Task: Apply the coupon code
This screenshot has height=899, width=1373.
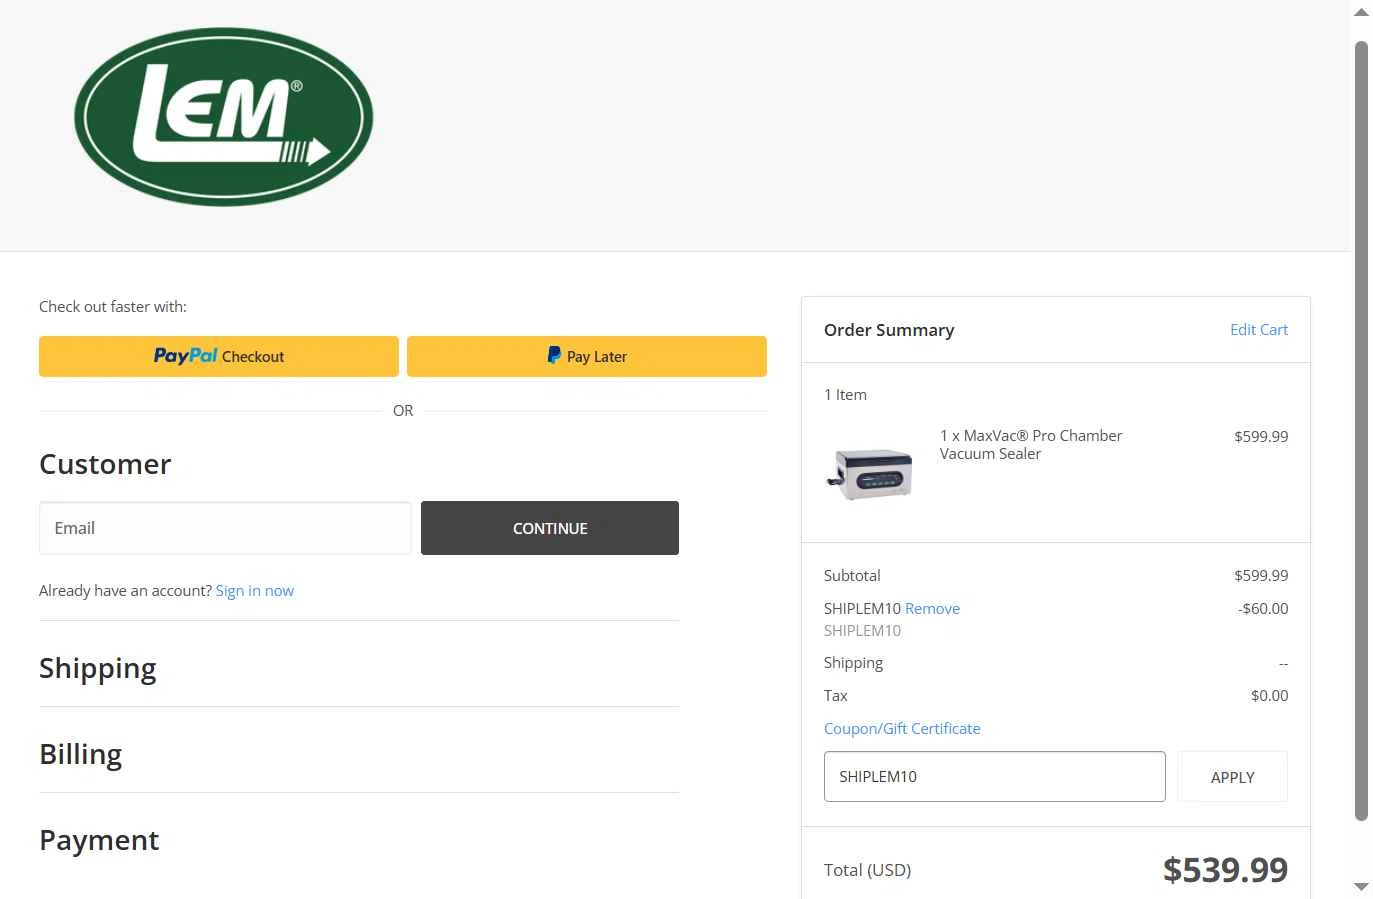Action: (1232, 777)
